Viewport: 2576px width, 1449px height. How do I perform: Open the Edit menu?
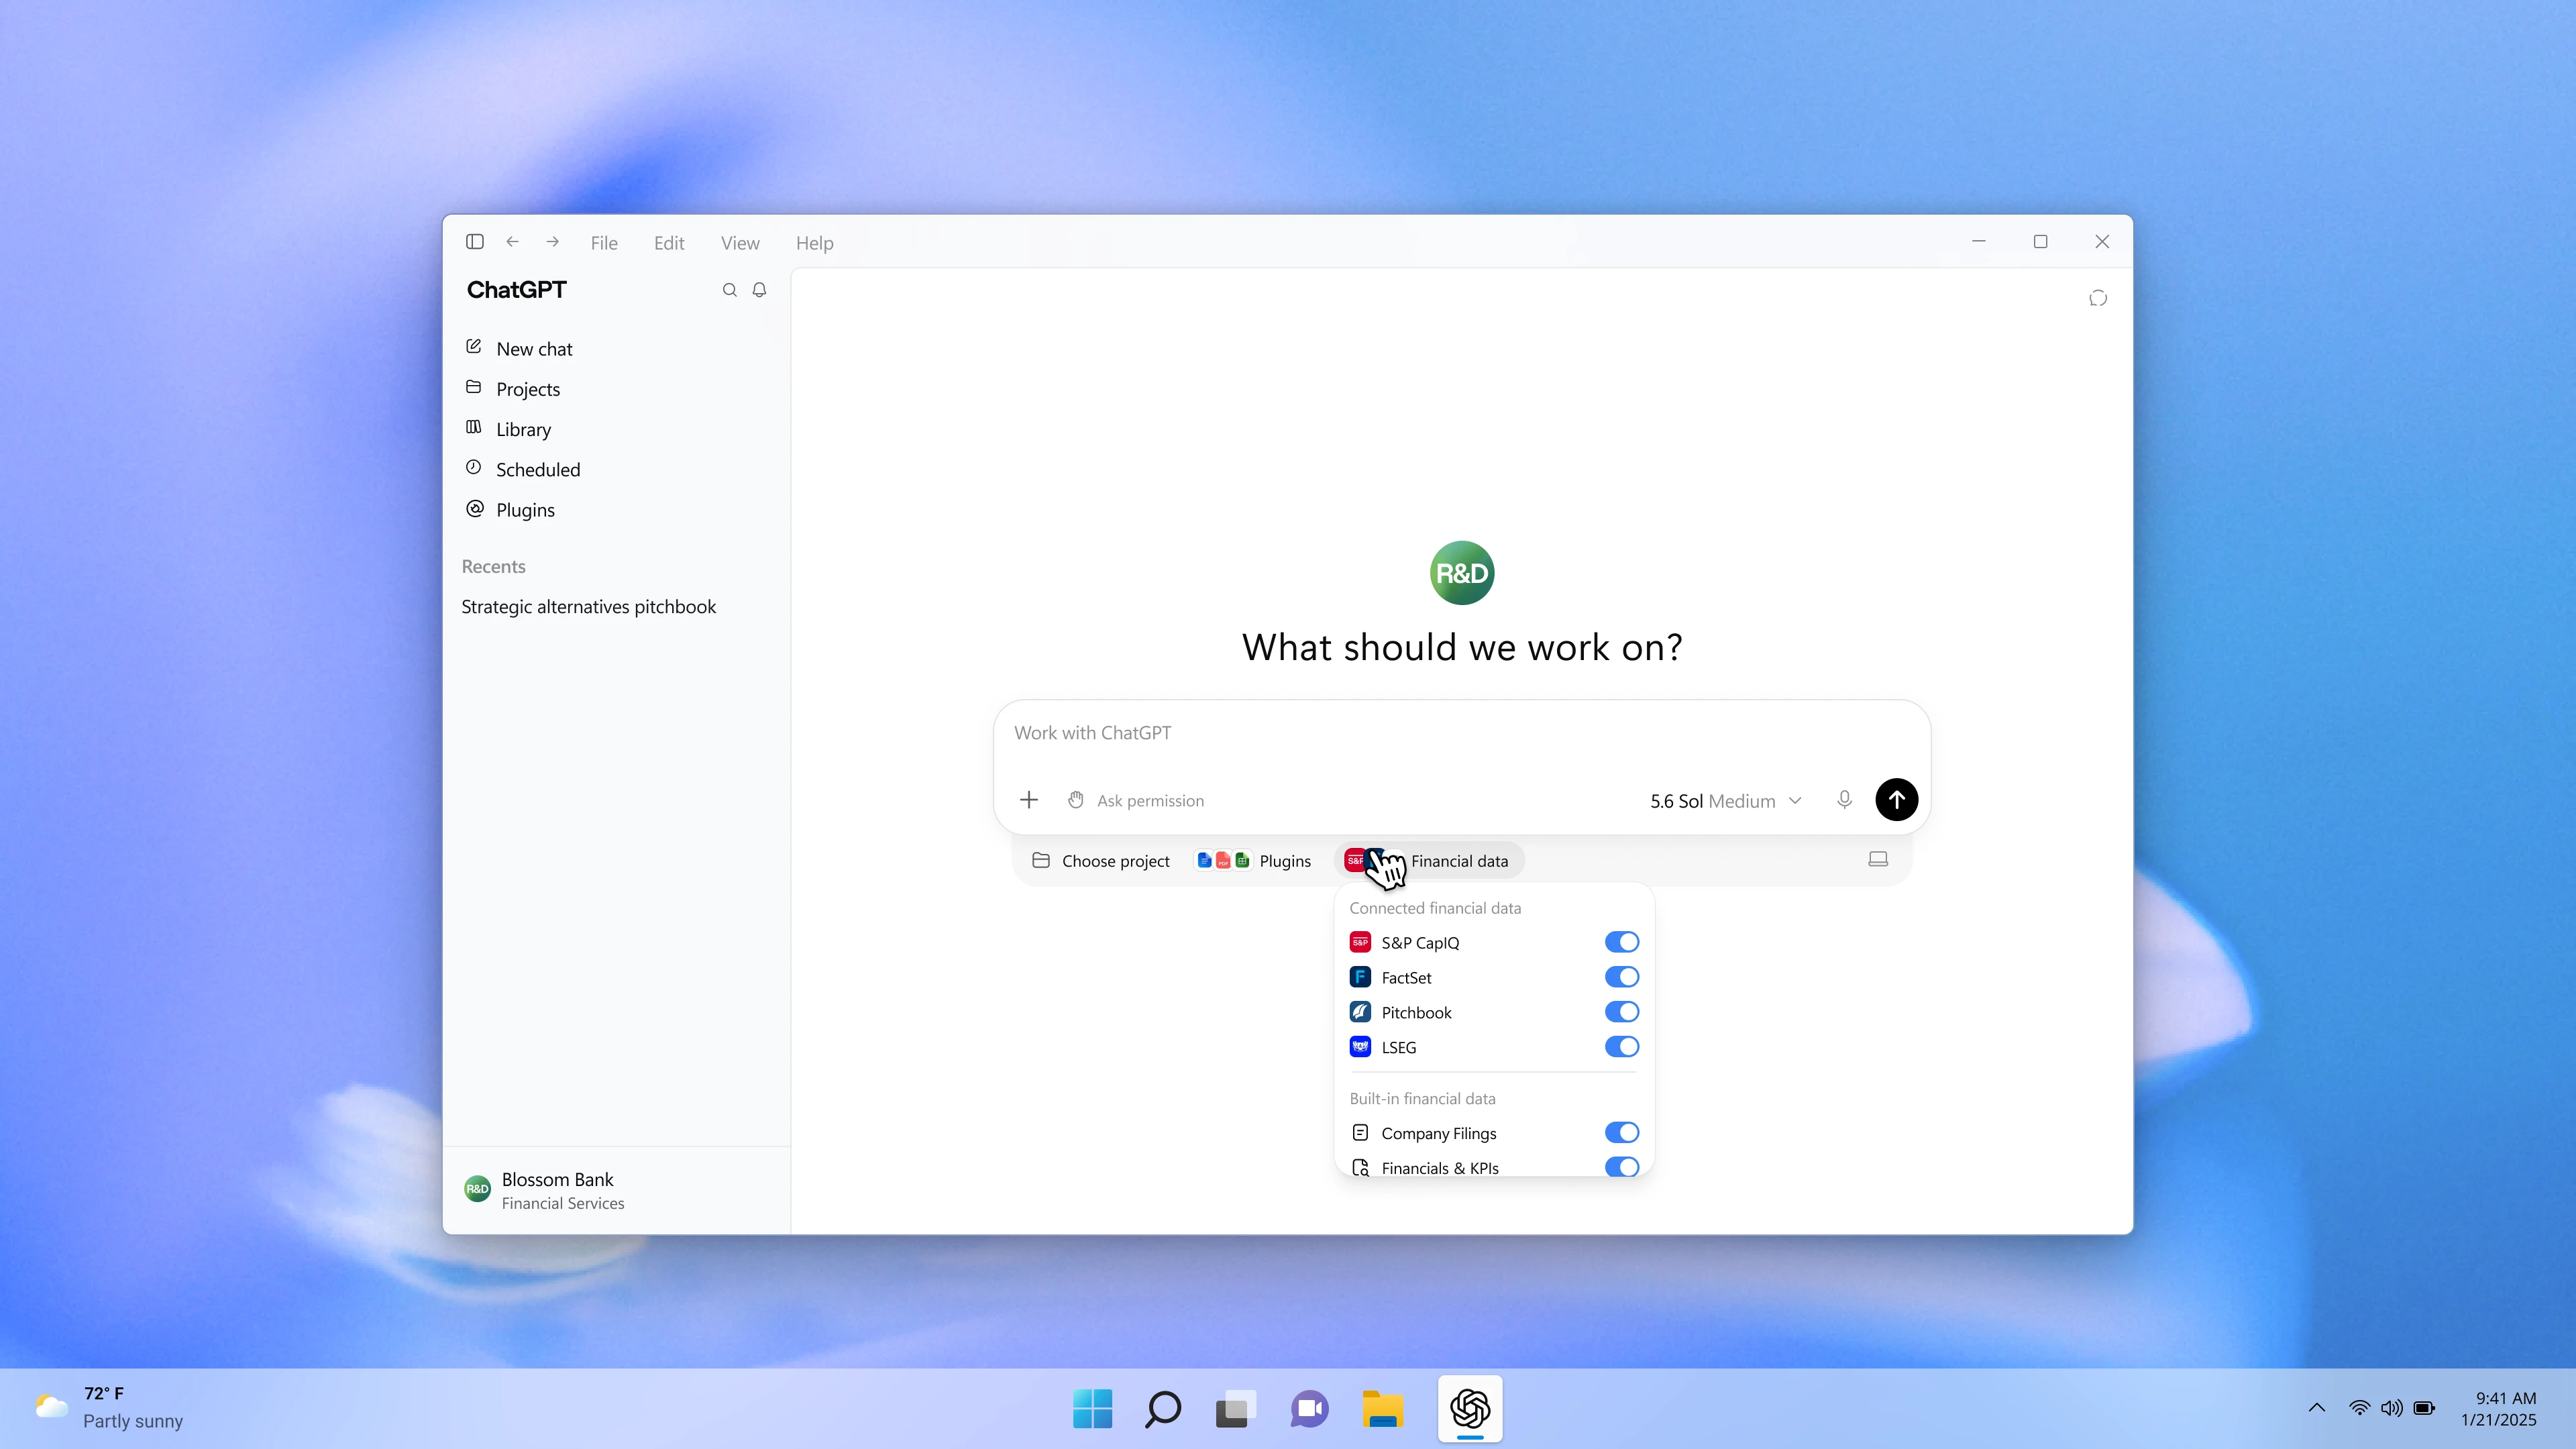pos(669,243)
